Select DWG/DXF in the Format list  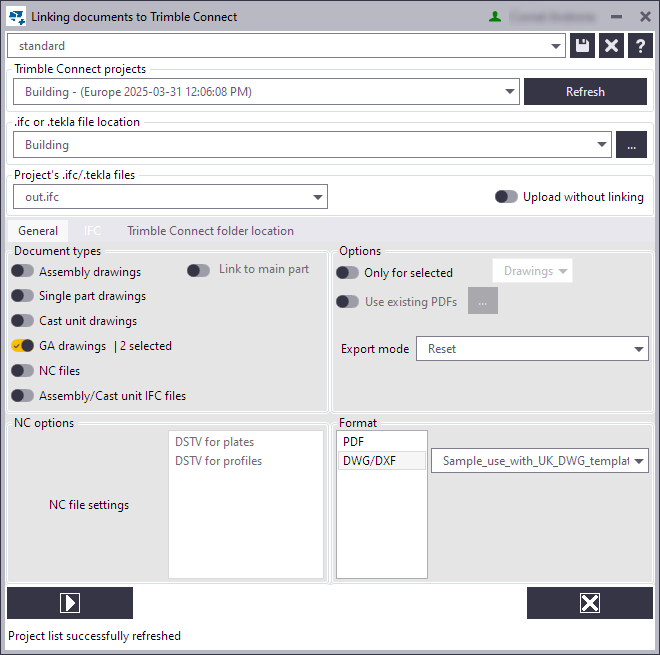[382, 461]
